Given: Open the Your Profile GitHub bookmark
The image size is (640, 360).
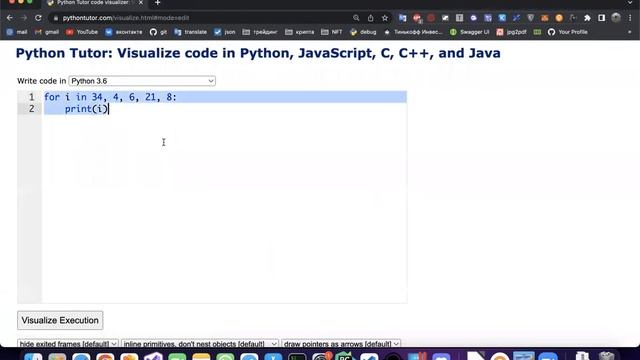Looking at the screenshot, I should coord(568,32).
